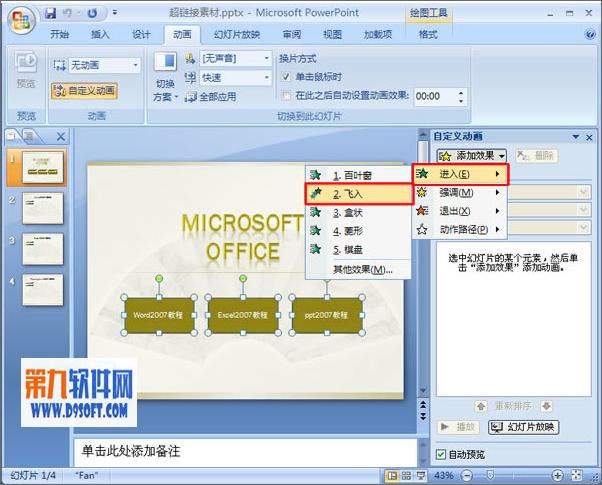Open the Office button menu

[x=21, y=20]
